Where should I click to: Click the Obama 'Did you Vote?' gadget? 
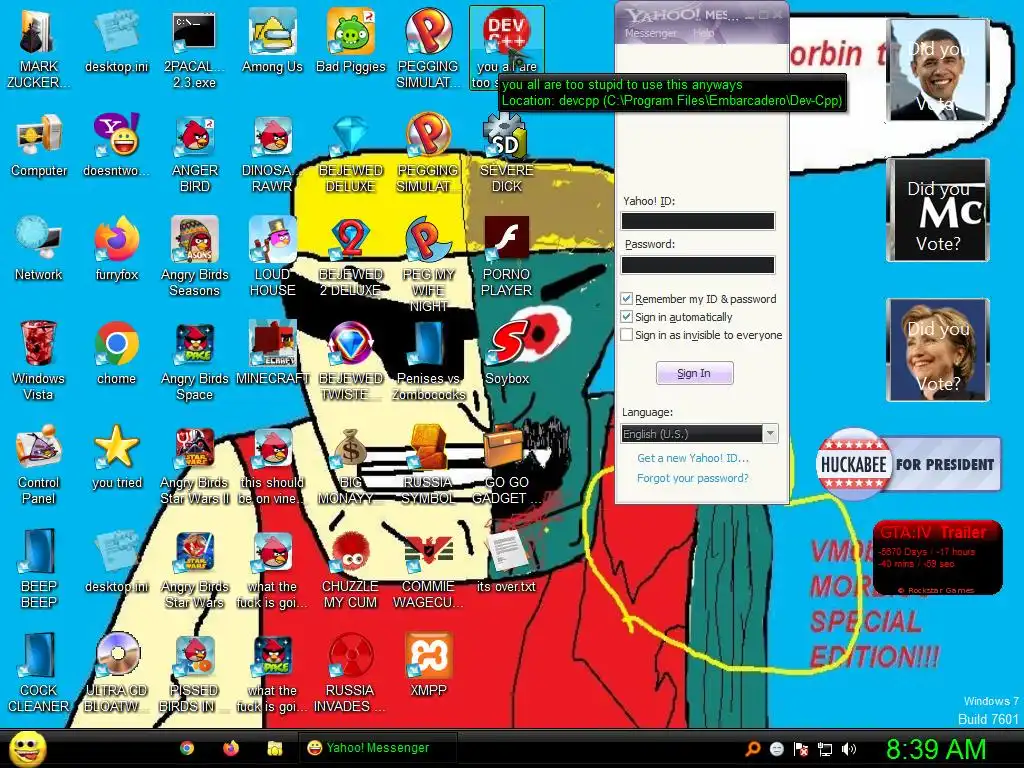[x=937, y=70]
